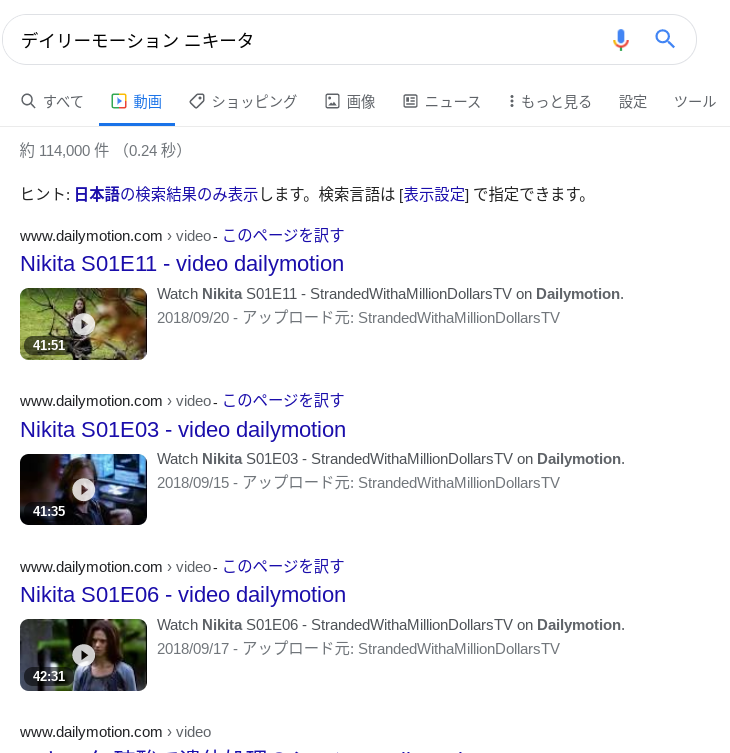The height and width of the screenshot is (753, 730).
Task: Open the ツール options
Action: 695,101
